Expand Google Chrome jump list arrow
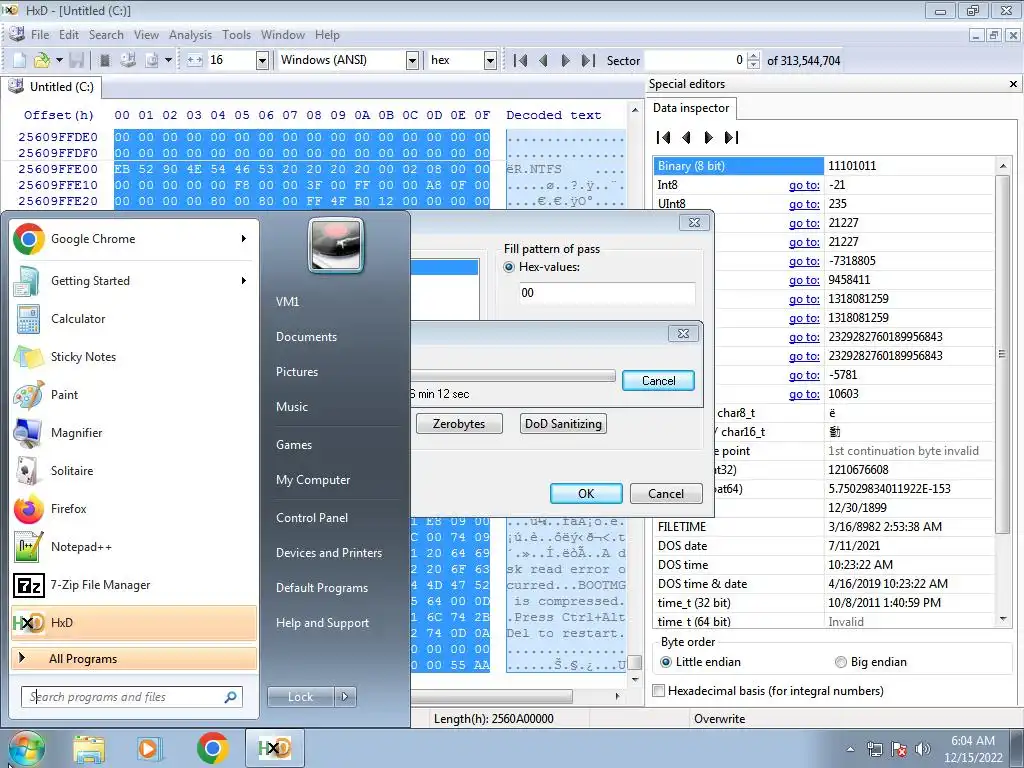The width and height of the screenshot is (1024, 768). (x=244, y=239)
